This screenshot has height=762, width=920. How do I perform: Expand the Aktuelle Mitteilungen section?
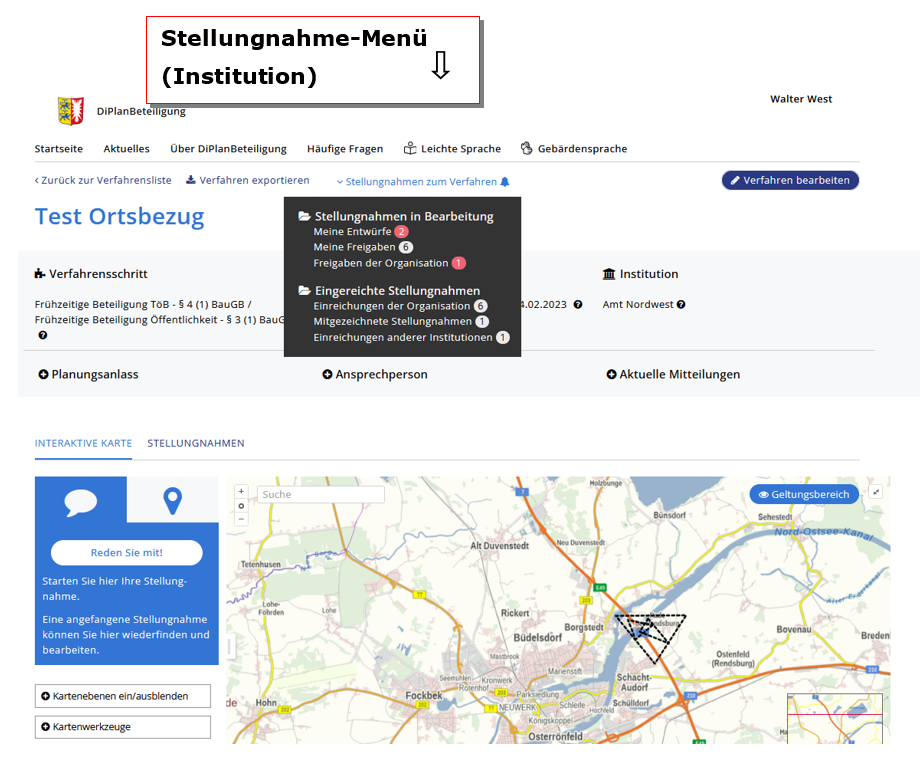click(673, 374)
